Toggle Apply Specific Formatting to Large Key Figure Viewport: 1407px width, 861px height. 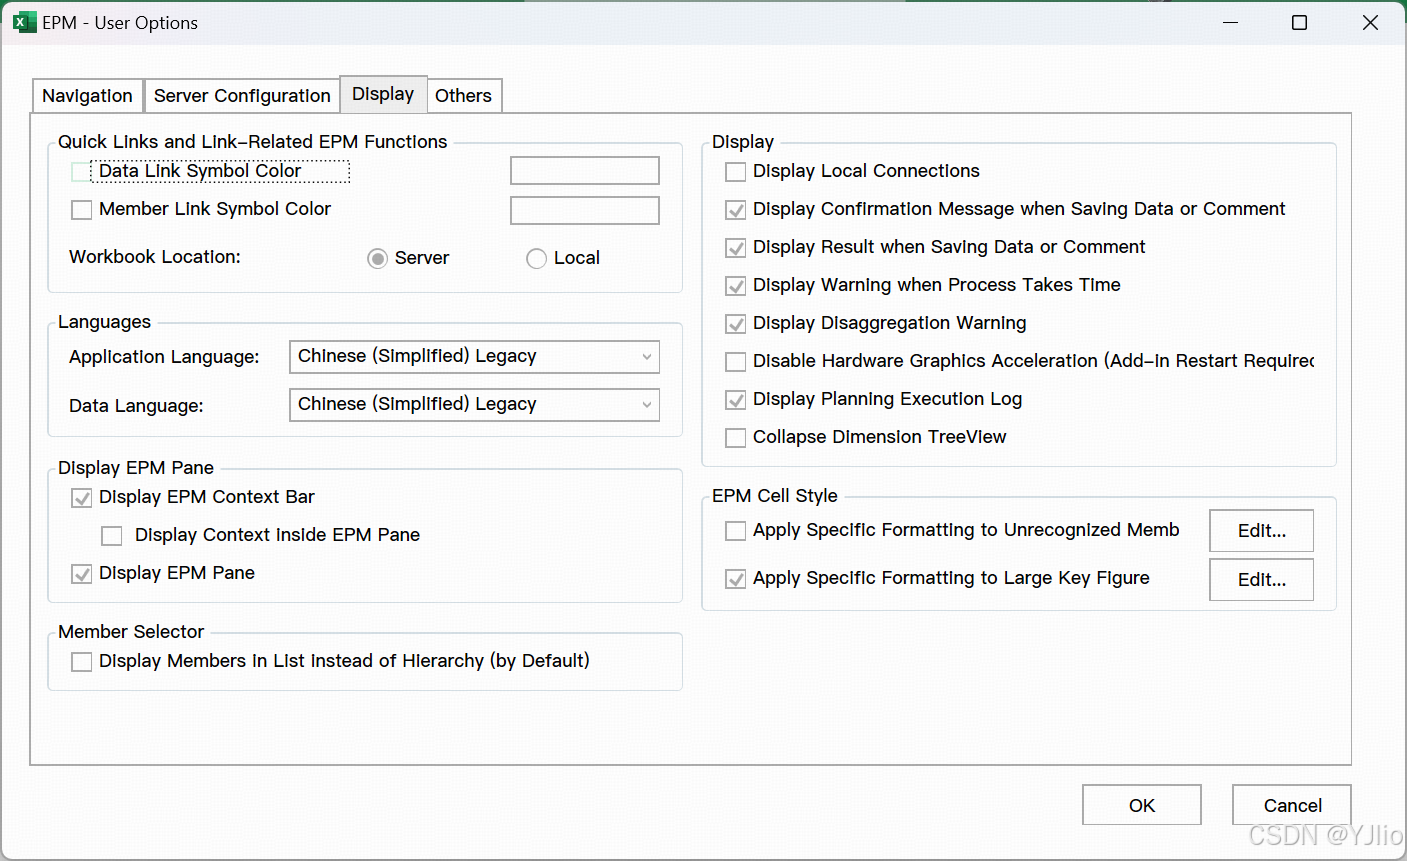(735, 579)
